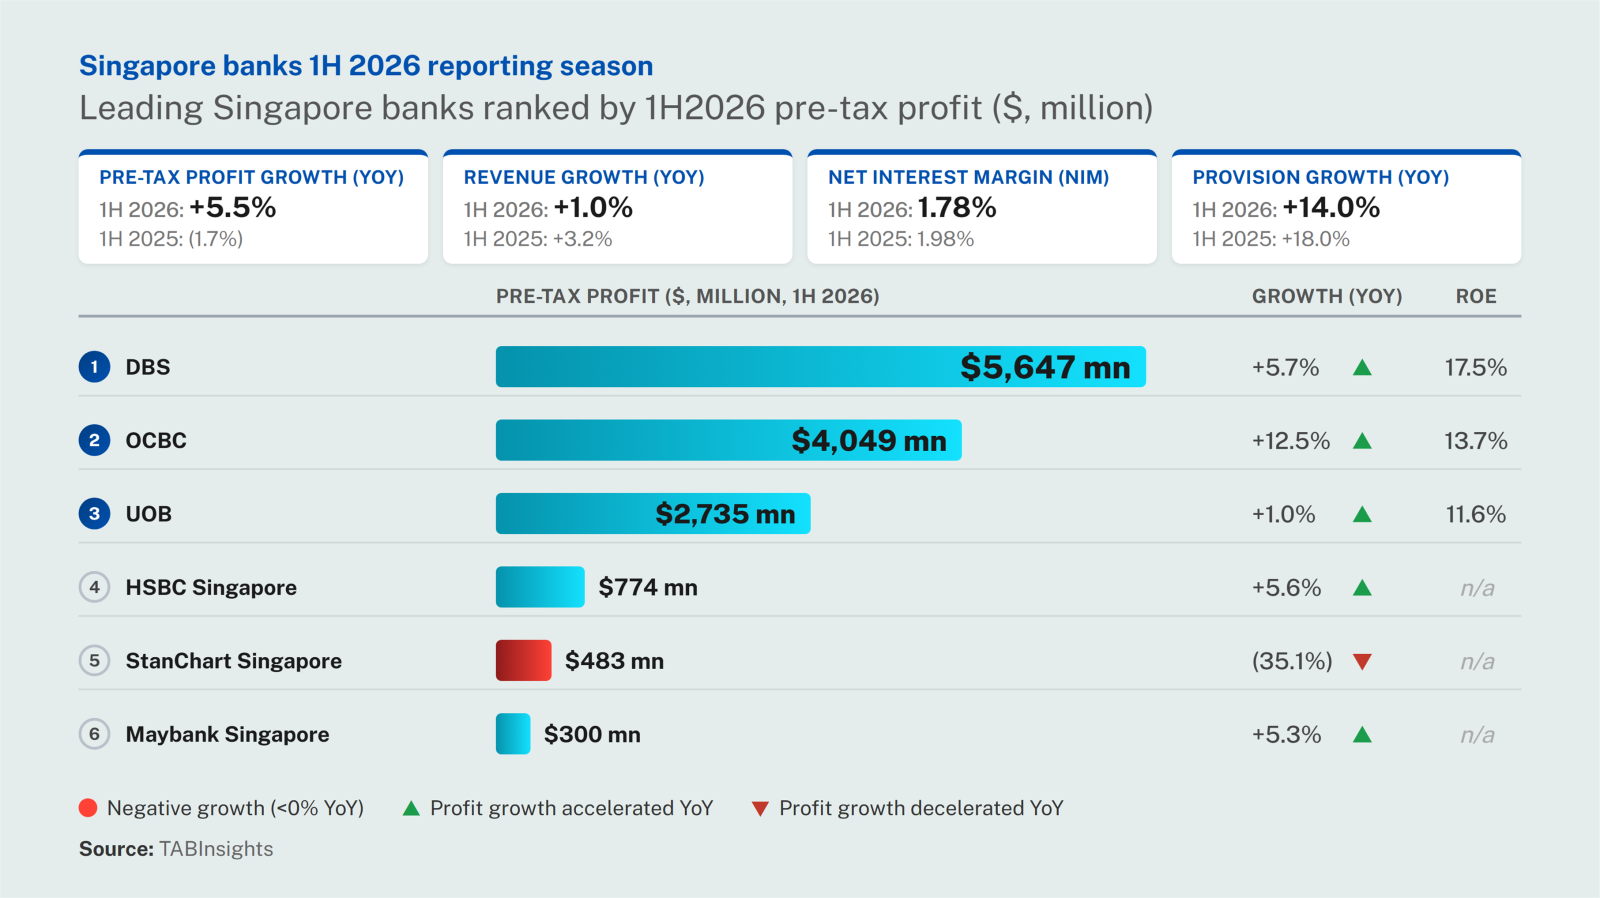Click the "$483 mn" value label
This screenshot has height=898, width=1600.
[614, 661]
